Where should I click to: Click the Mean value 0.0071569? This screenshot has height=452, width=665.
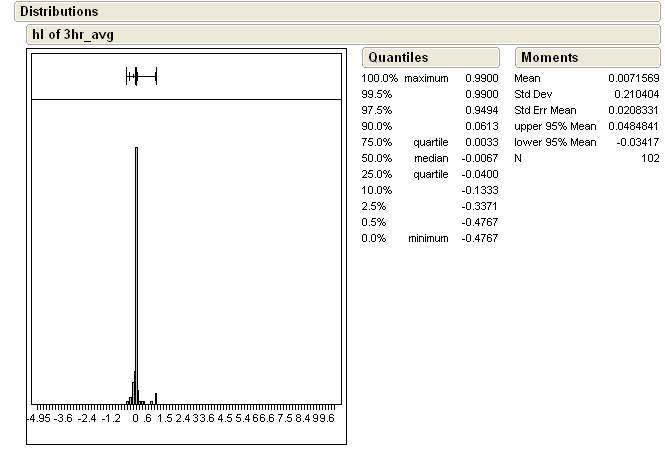click(x=633, y=78)
